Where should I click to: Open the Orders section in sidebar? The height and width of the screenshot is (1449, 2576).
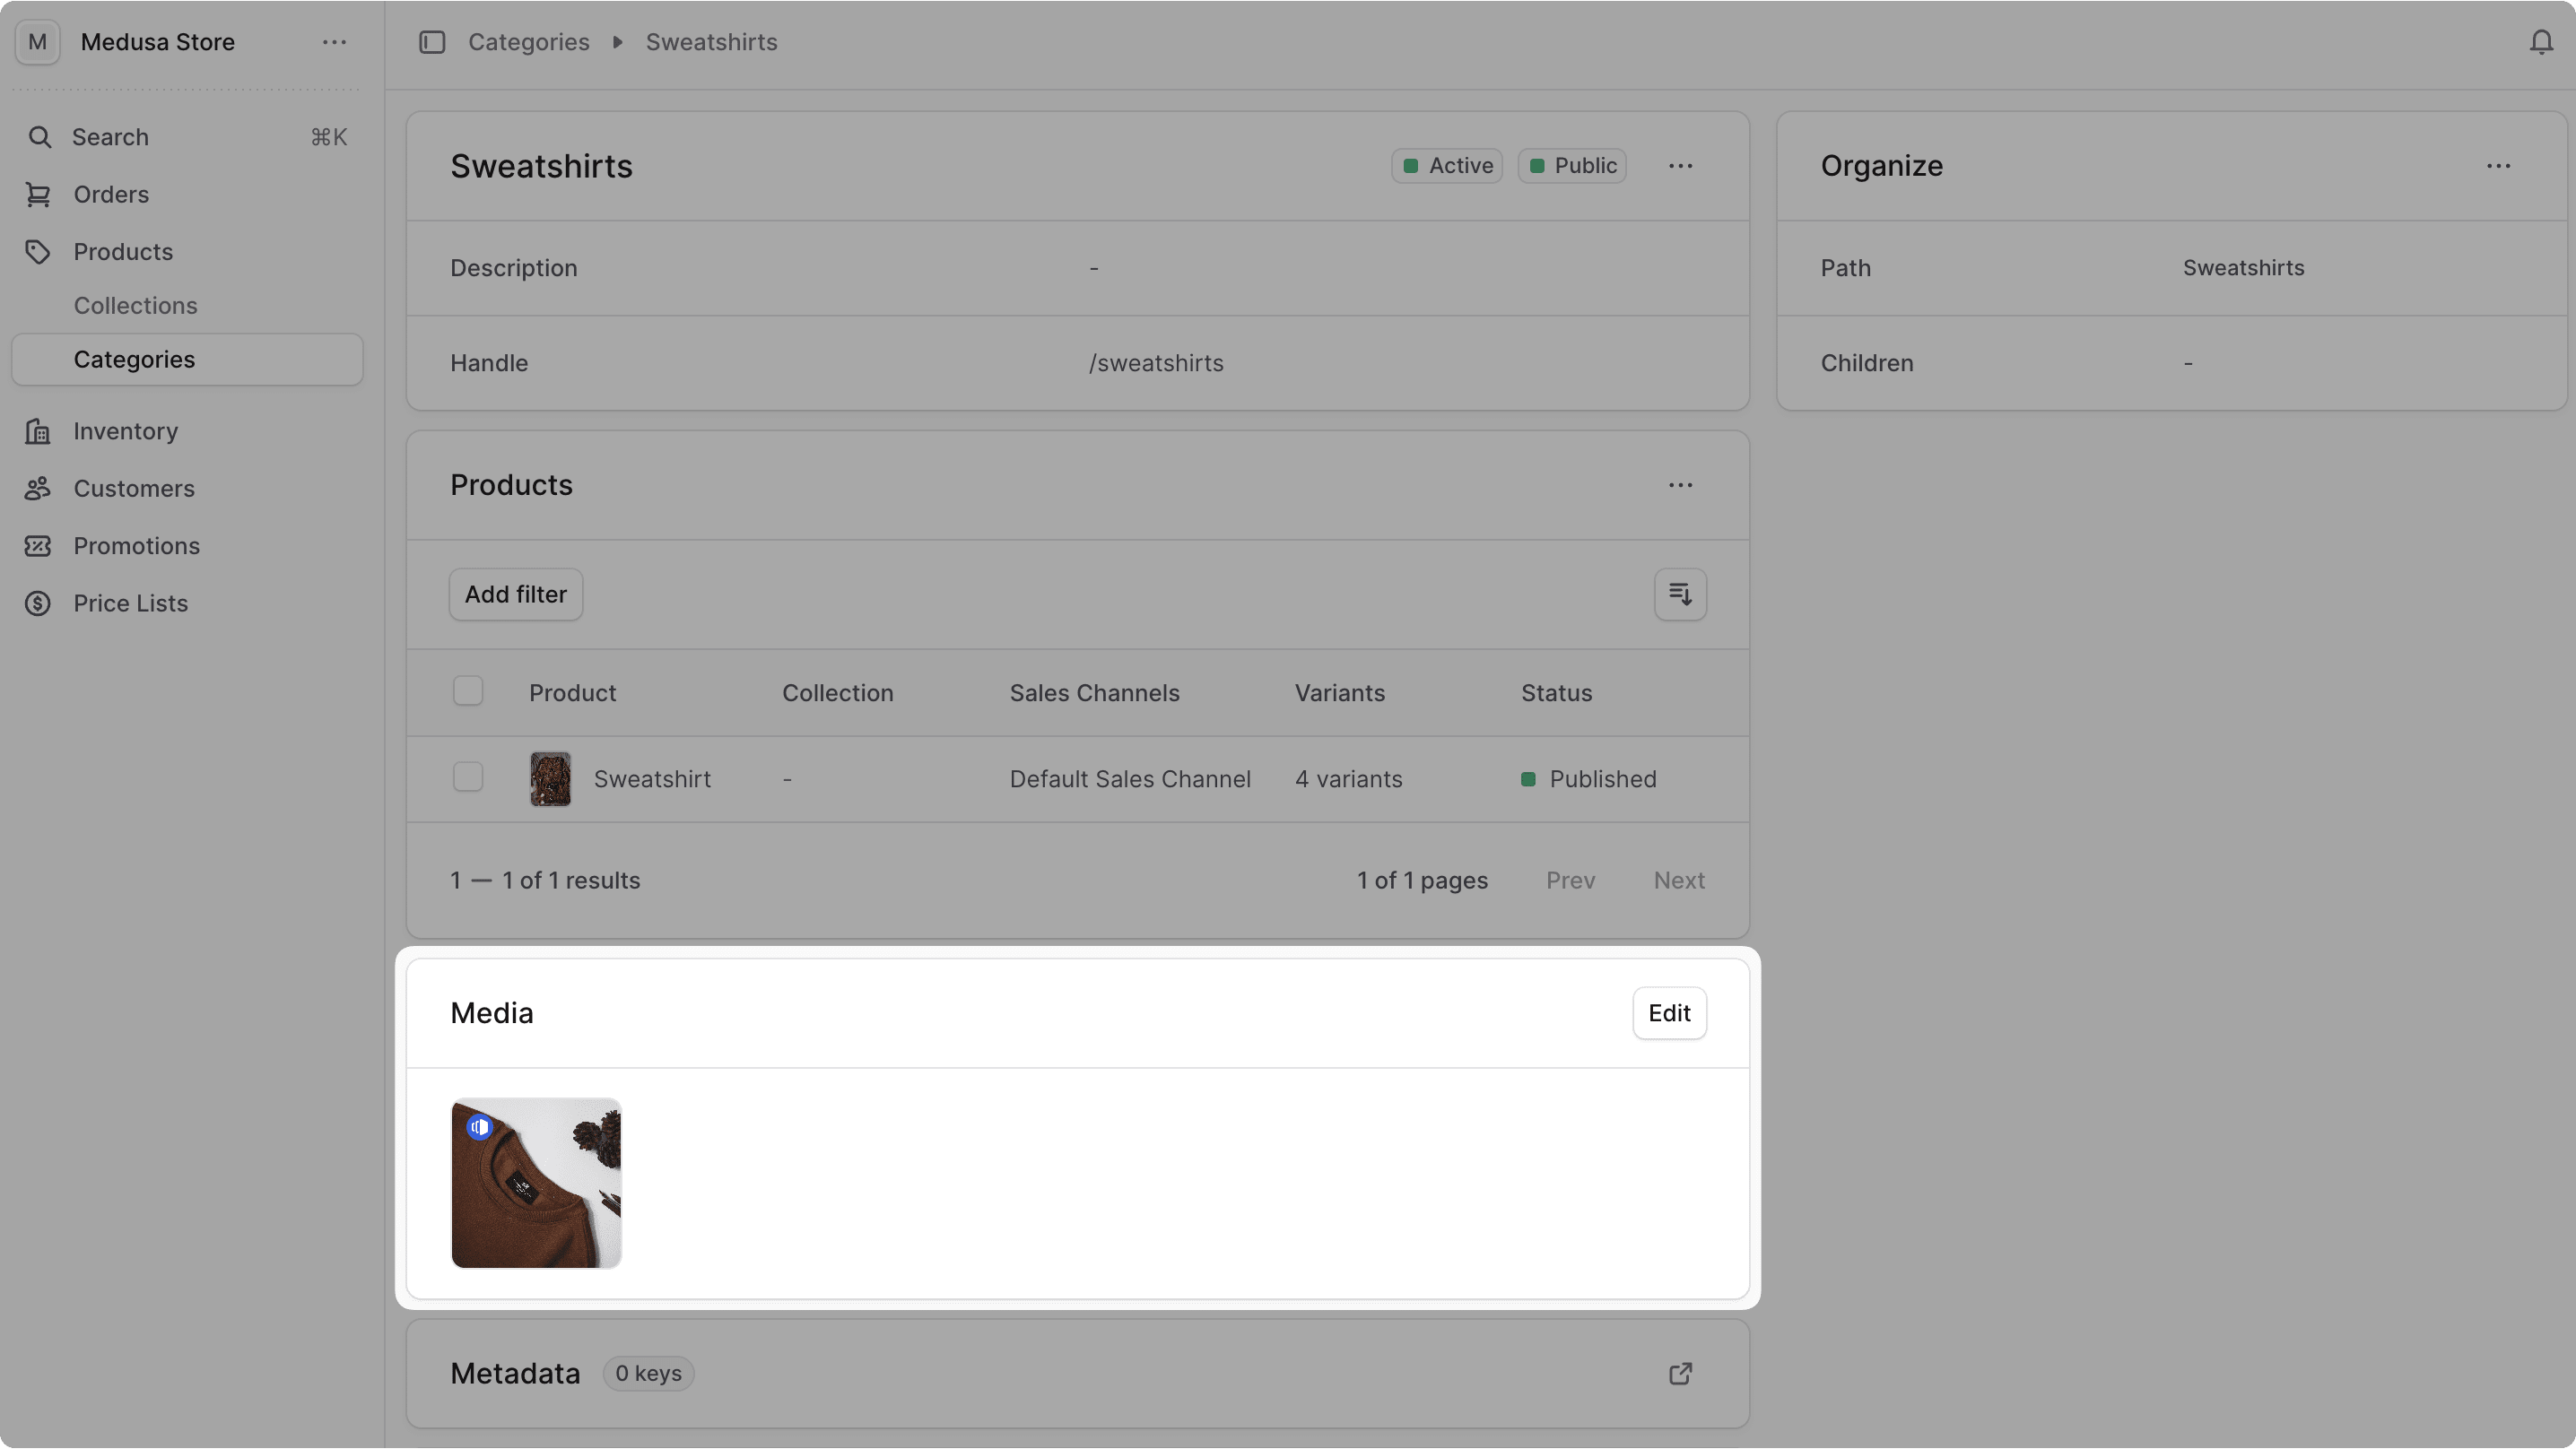[110, 194]
